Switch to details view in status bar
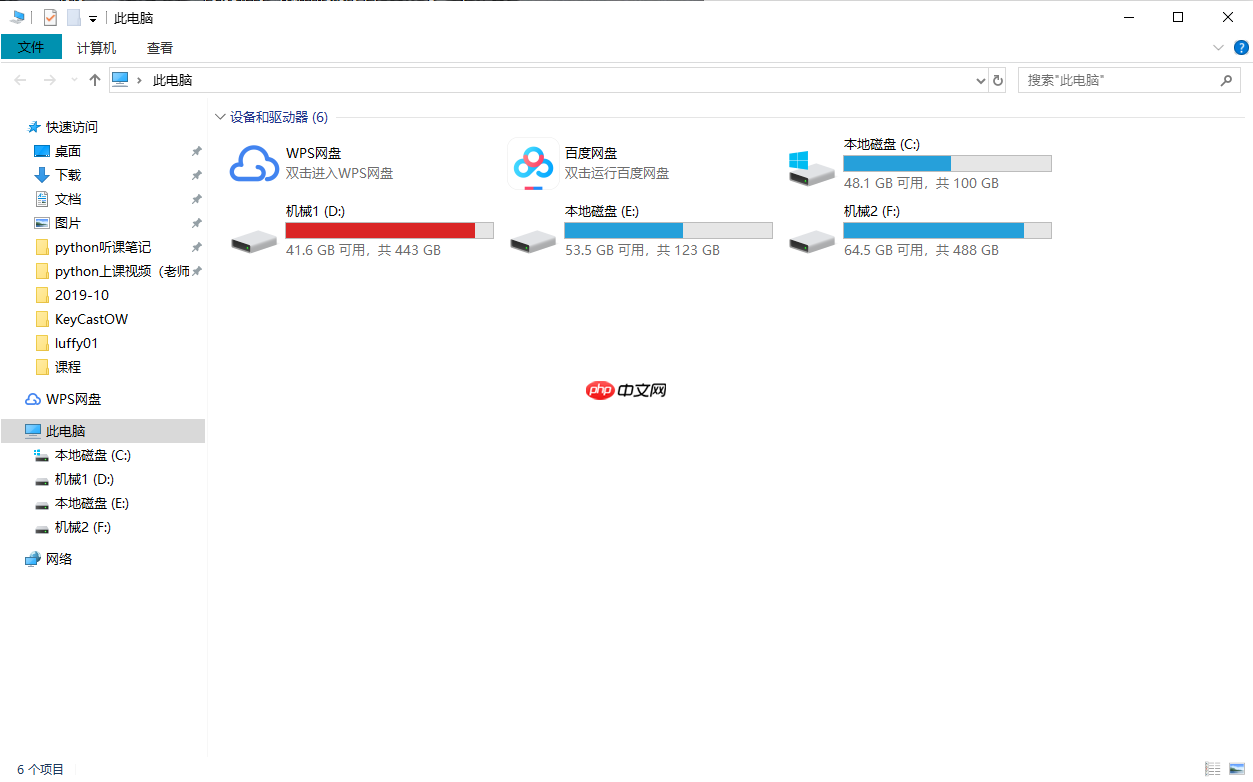1253x782 pixels. pyautogui.click(x=1213, y=769)
